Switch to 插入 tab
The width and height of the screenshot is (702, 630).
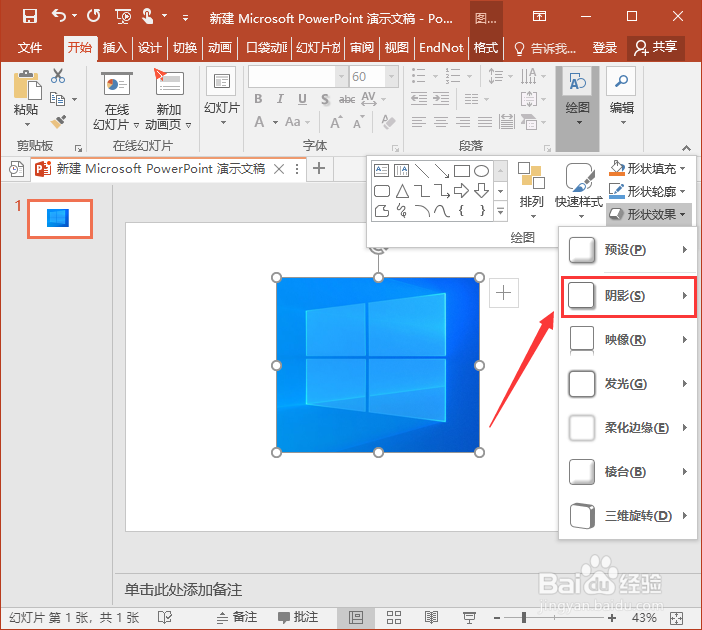click(x=115, y=47)
